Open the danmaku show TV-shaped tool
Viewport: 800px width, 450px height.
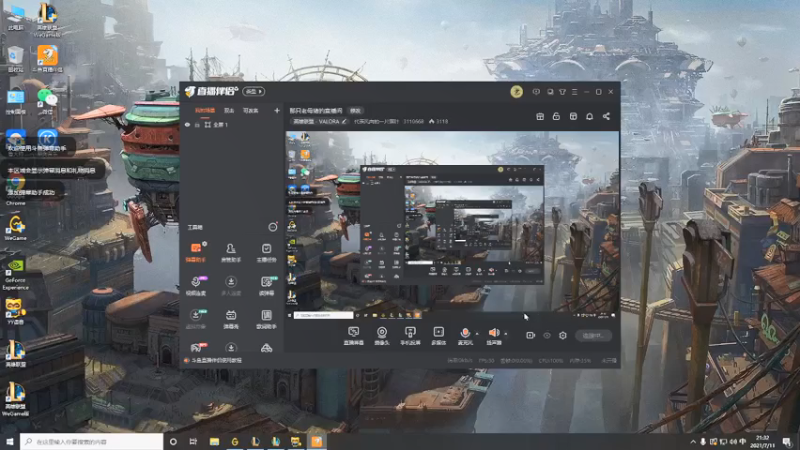point(231,319)
